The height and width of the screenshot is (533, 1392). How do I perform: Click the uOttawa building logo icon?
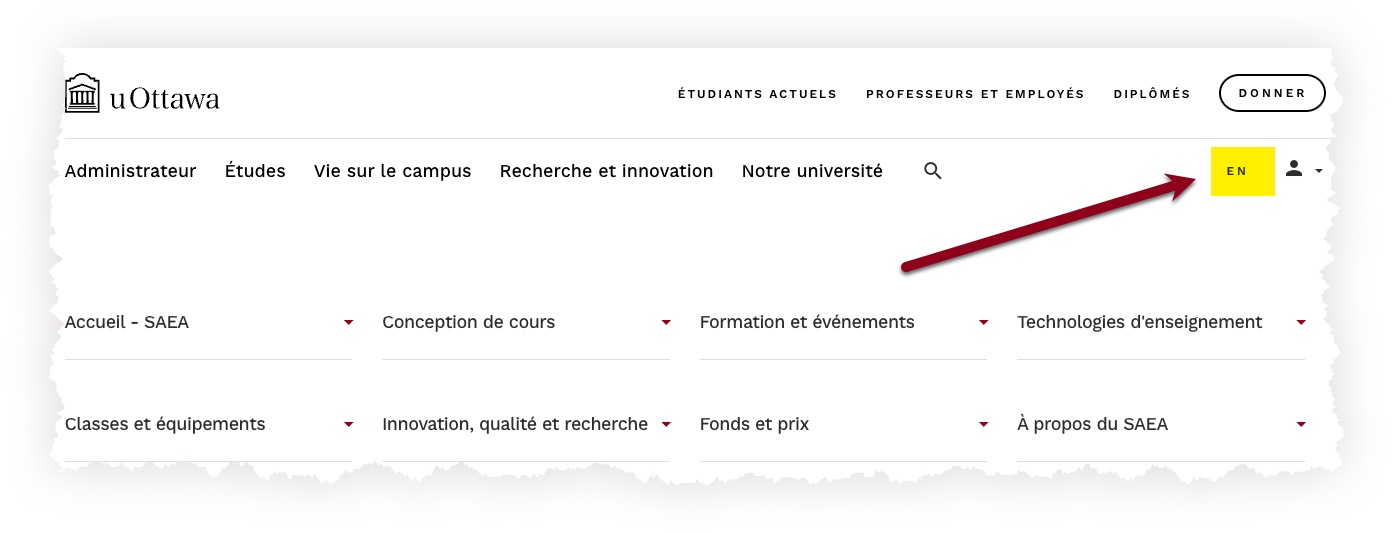(82, 94)
